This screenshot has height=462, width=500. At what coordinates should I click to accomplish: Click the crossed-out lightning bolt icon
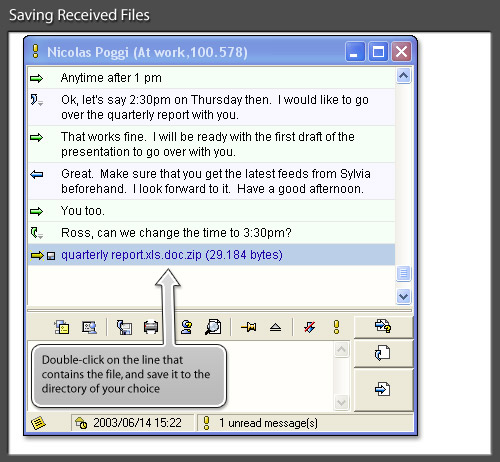(310, 327)
